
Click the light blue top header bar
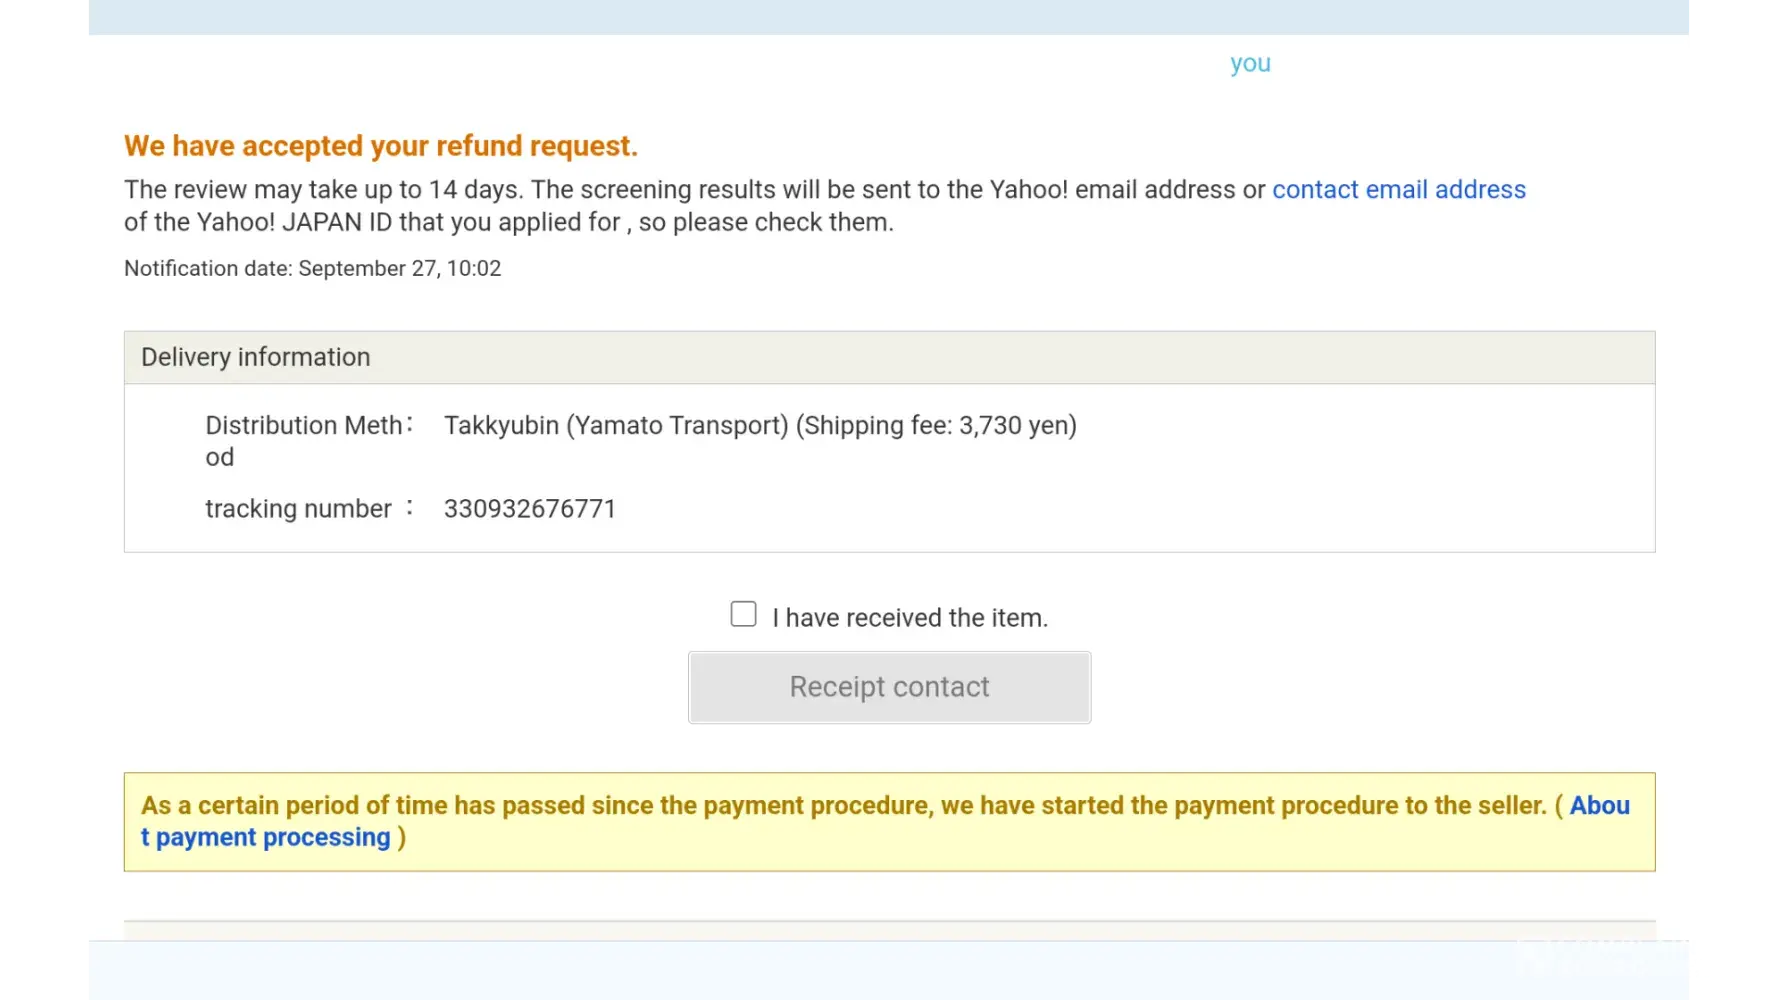(890, 17)
